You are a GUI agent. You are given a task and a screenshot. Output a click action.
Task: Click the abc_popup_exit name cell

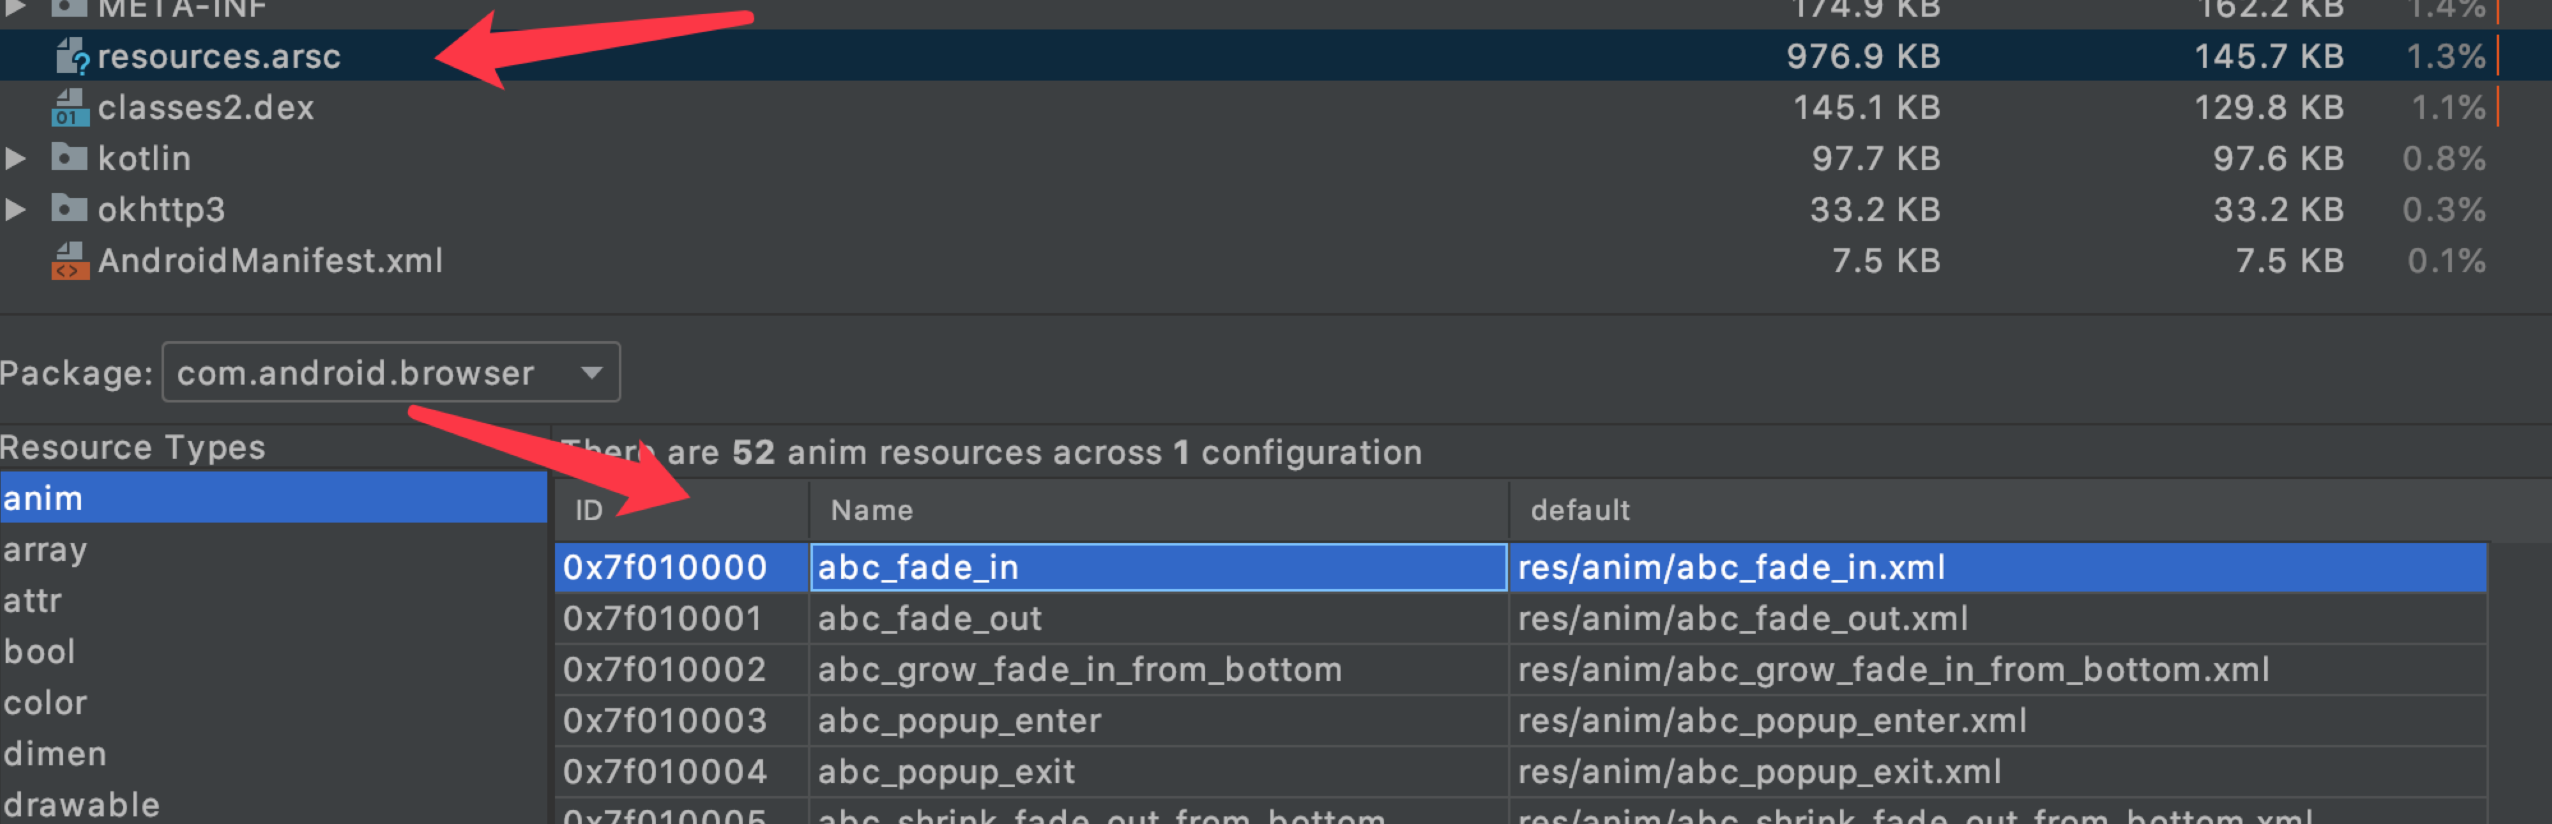click(1158, 771)
